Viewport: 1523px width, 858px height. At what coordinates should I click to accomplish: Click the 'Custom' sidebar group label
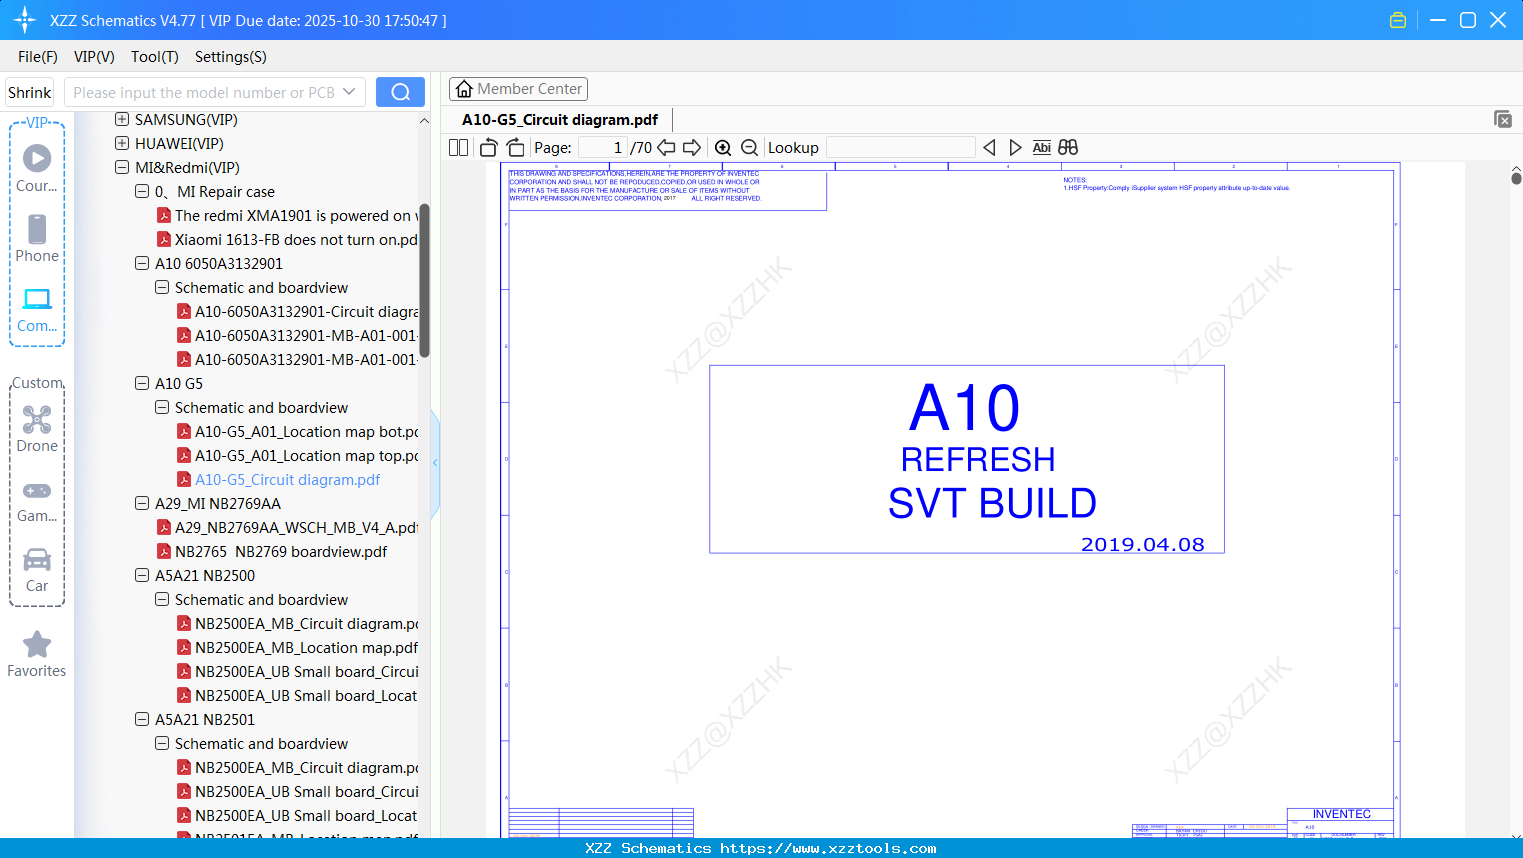(x=37, y=383)
